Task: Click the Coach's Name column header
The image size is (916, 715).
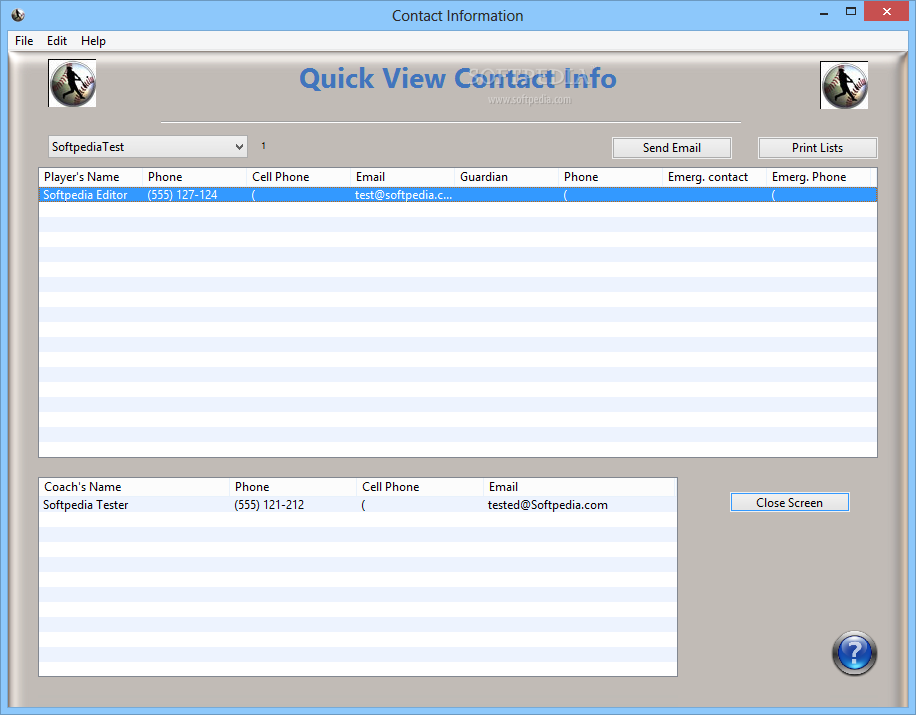Action: click(x=134, y=487)
